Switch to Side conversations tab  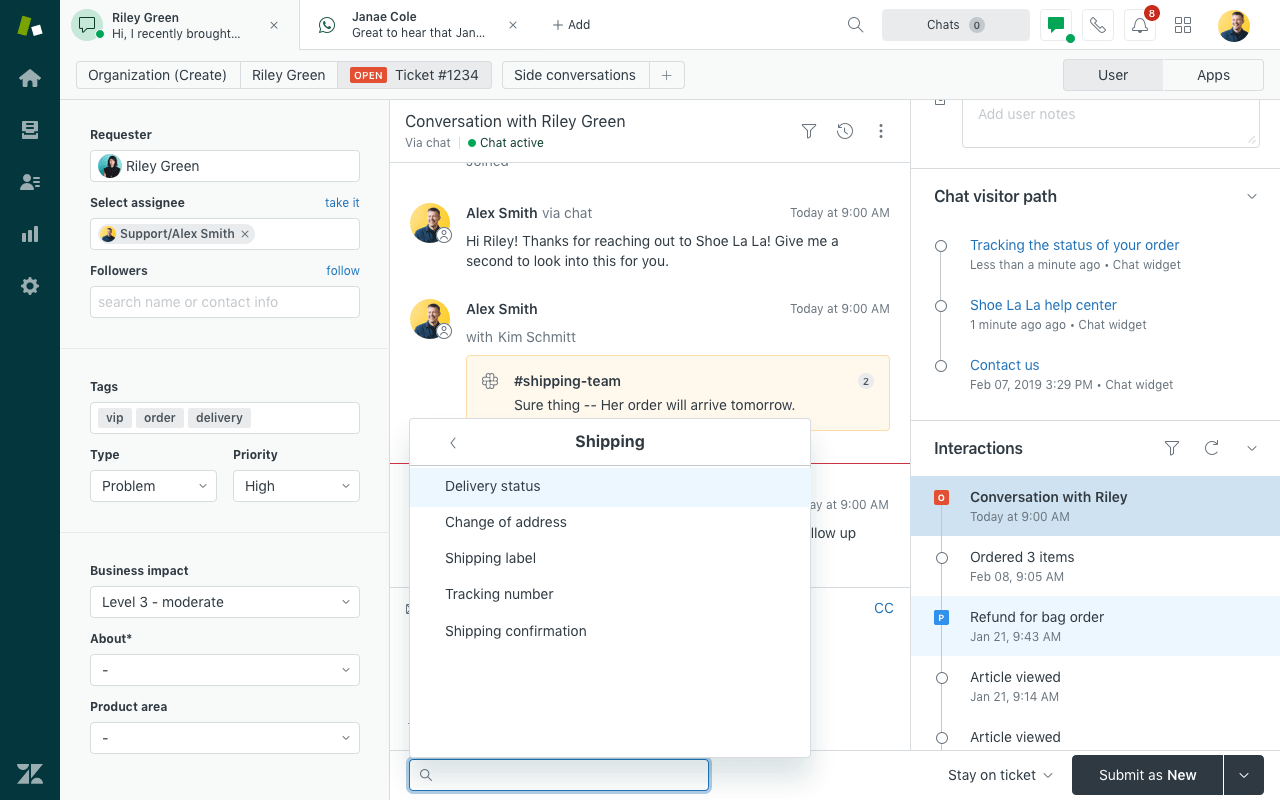(575, 75)
